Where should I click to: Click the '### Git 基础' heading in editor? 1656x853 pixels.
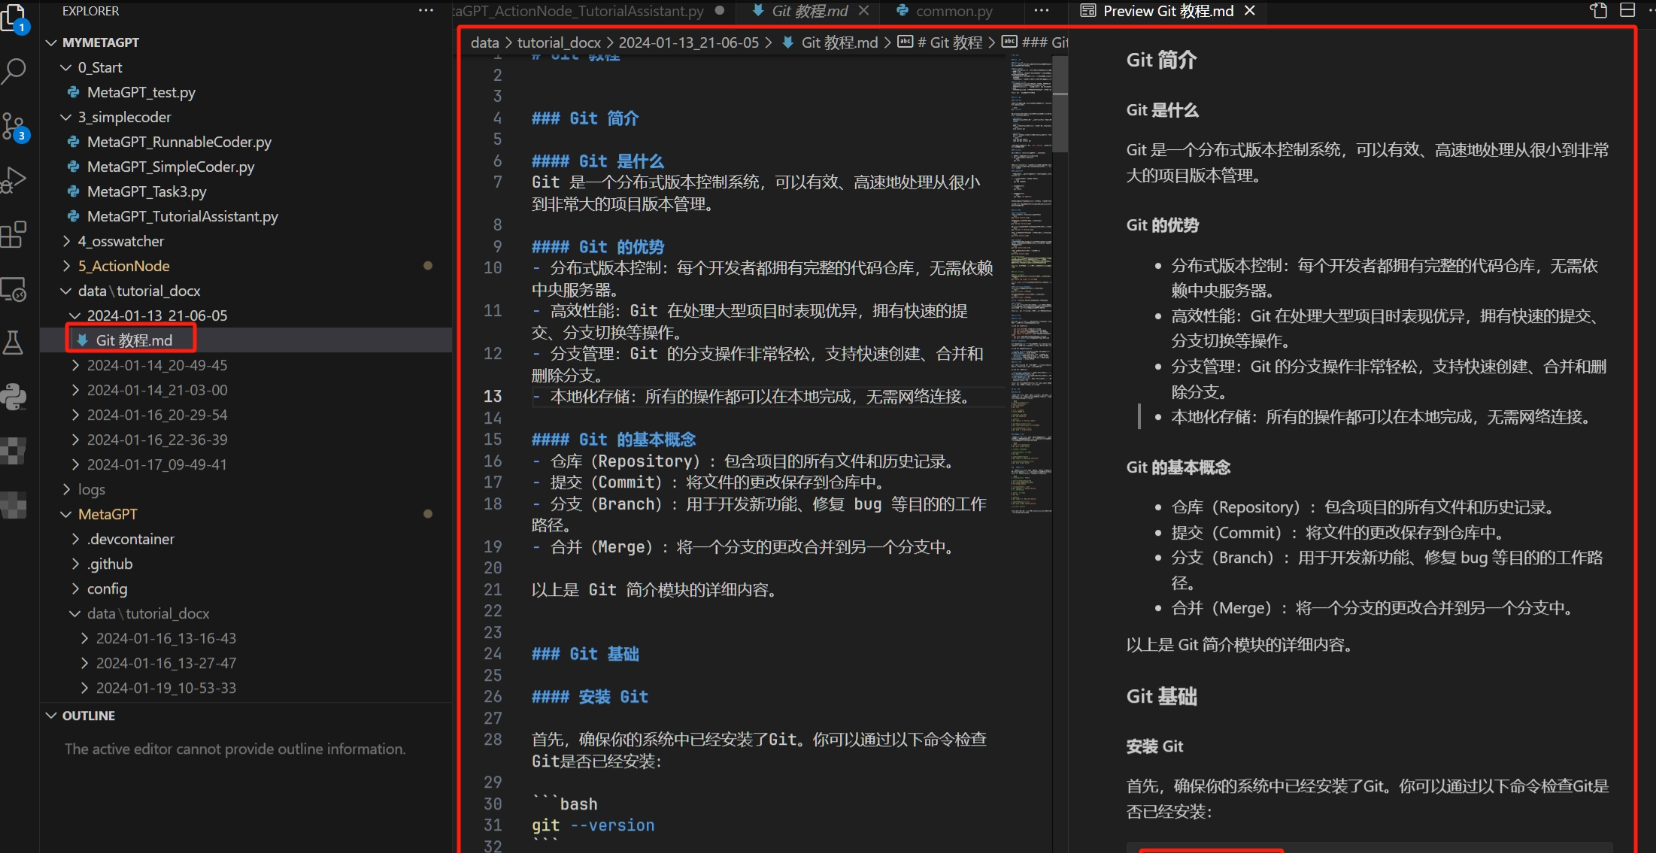(x=585, y=654)
